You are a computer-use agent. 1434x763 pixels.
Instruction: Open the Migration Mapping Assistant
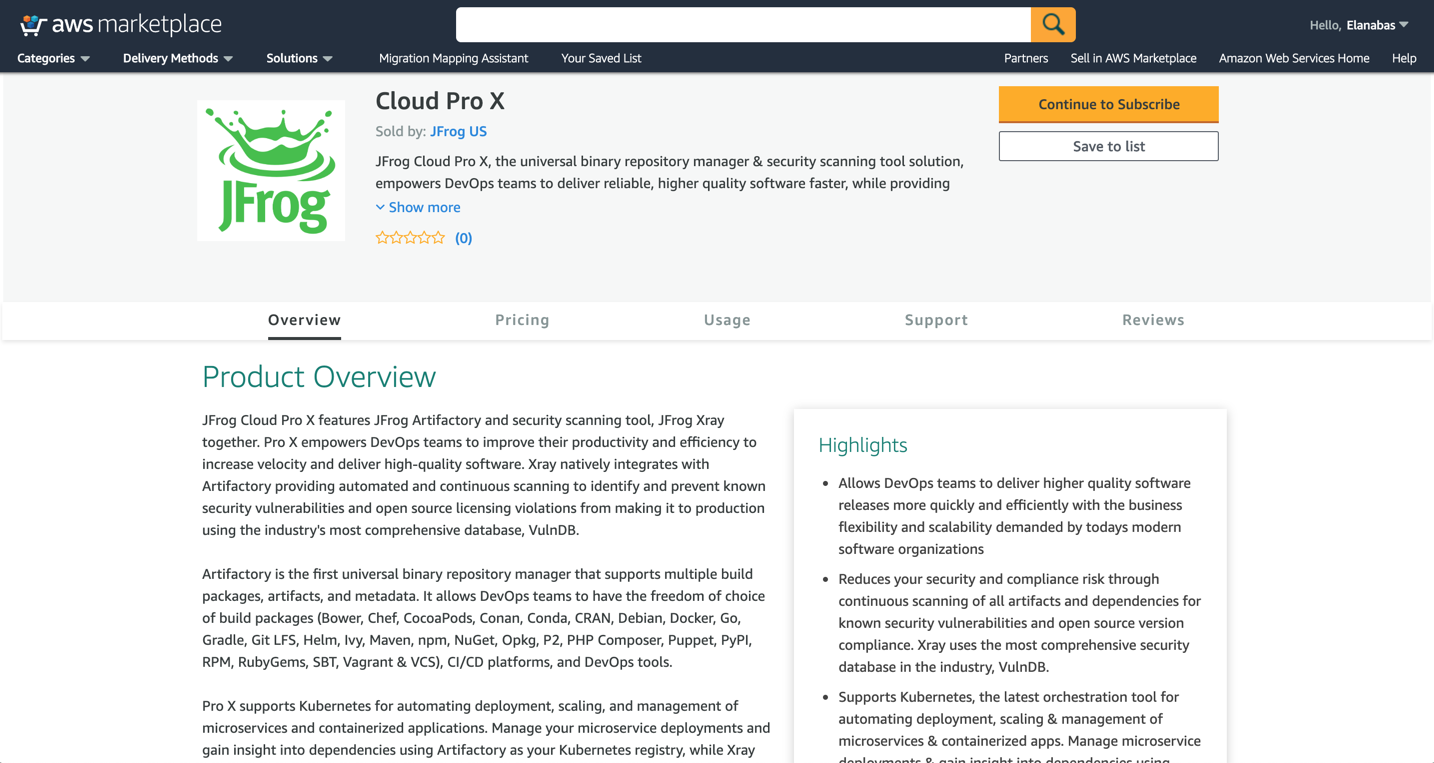click(x=453, y=58)
